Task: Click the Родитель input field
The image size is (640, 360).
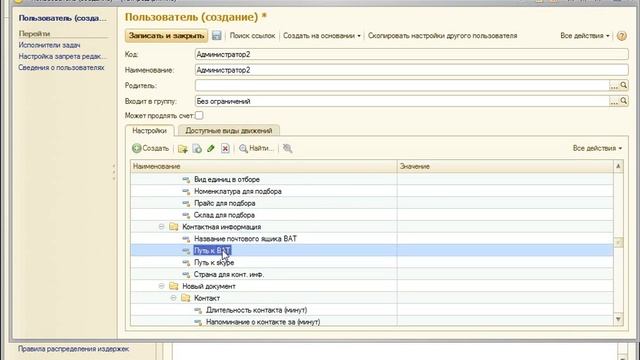Action: point(402,85)
